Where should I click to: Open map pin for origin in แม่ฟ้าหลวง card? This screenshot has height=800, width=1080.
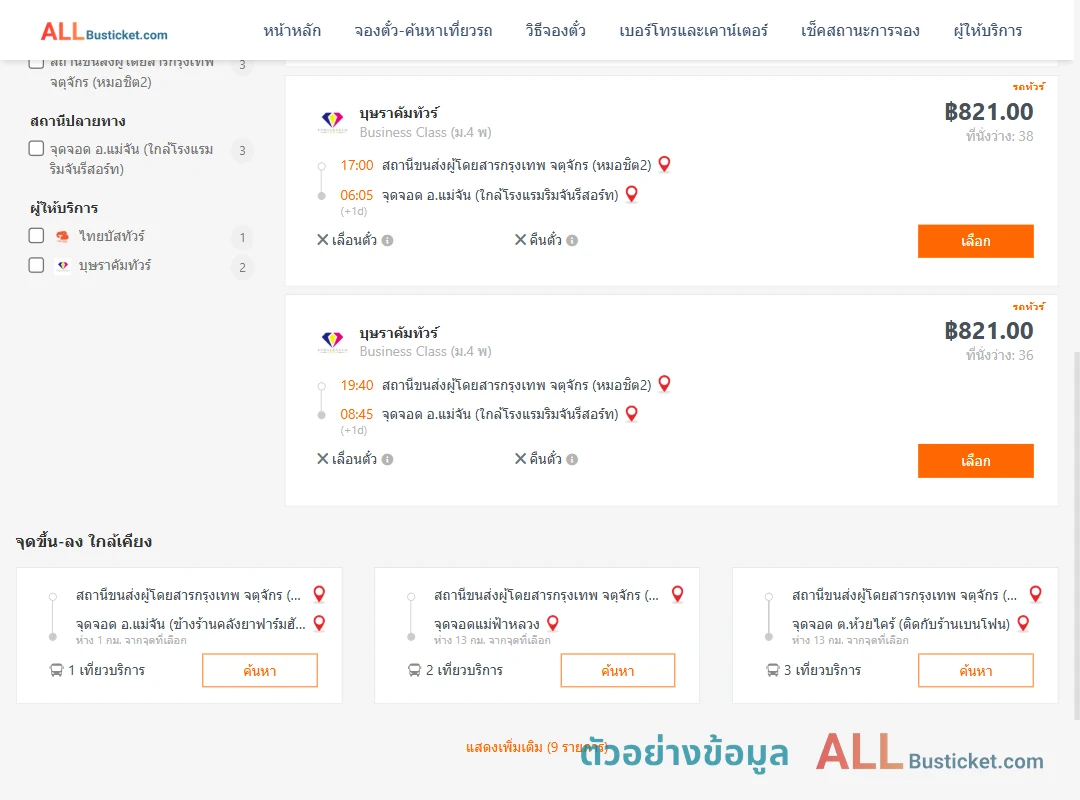click(678, 594)
